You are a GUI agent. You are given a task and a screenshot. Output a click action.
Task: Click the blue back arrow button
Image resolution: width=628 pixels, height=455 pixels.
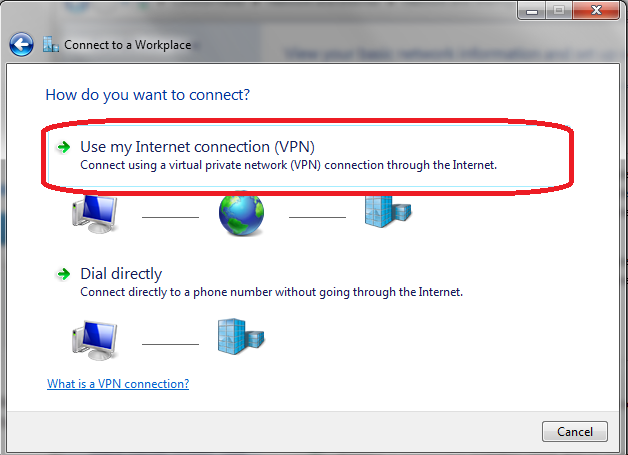pos(21,44)
